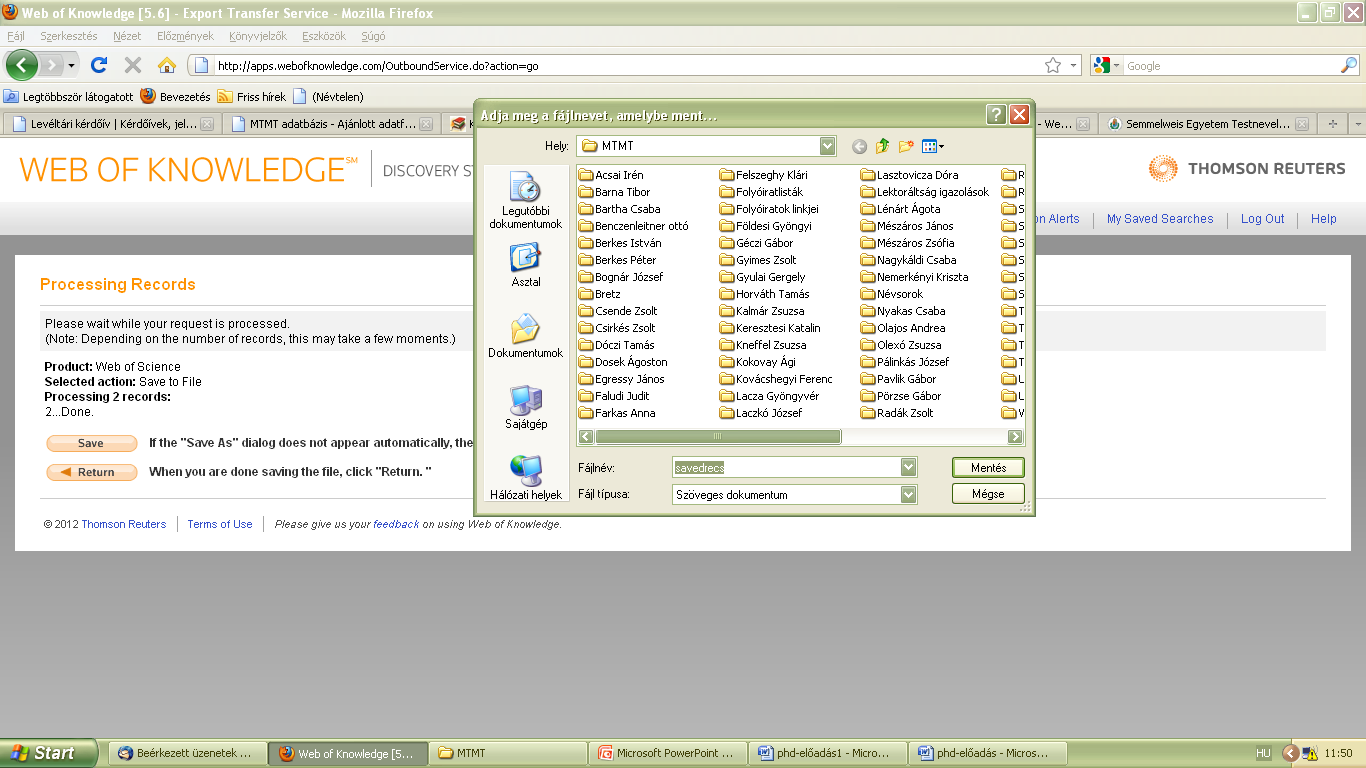
Task: Open the Eszközök menu
Action: 324,36
